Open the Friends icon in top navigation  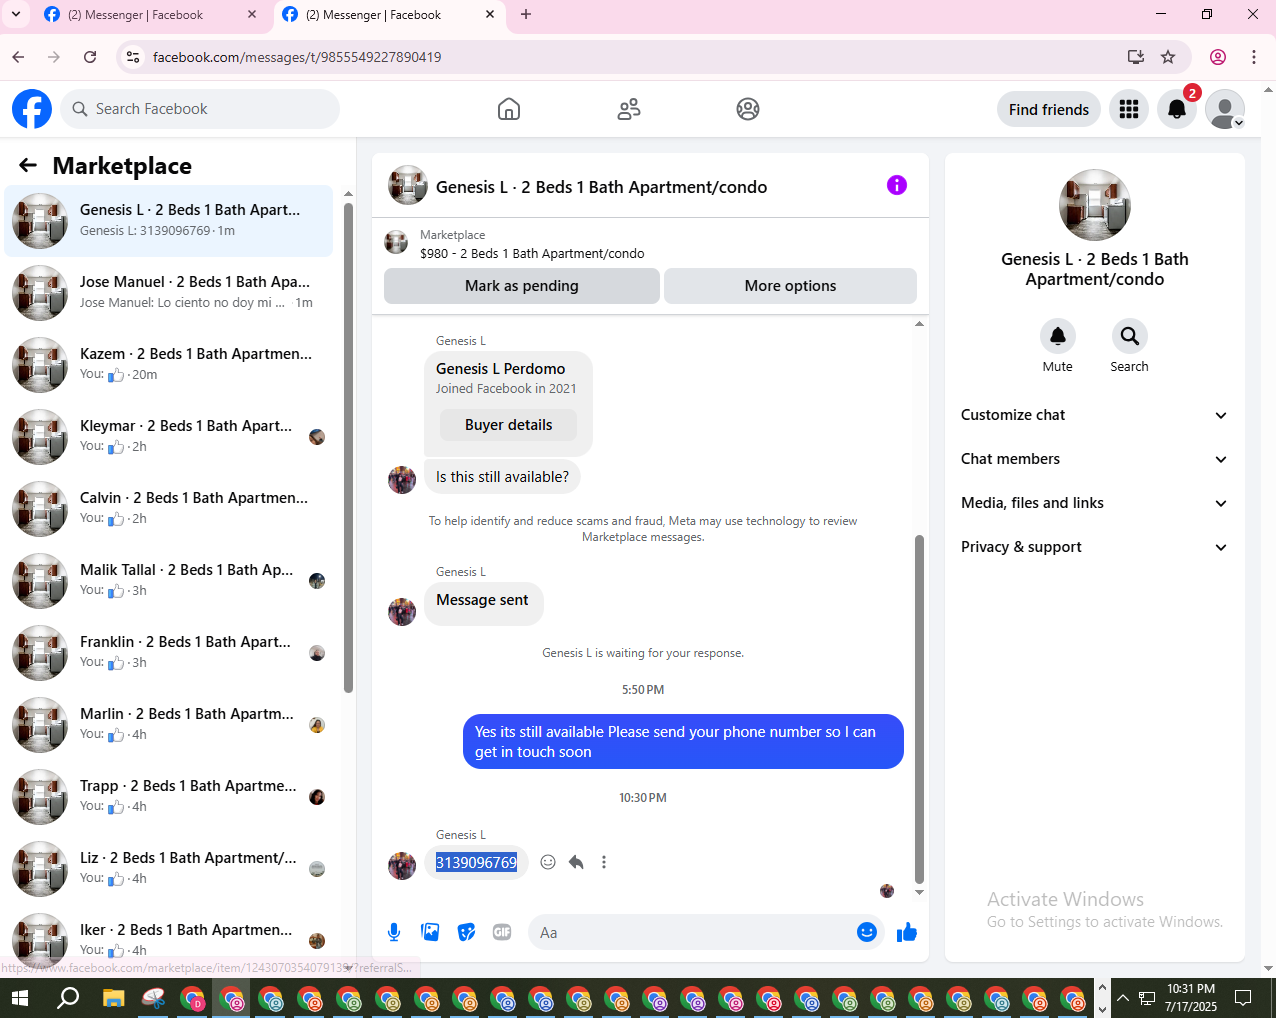click(629, 109)
